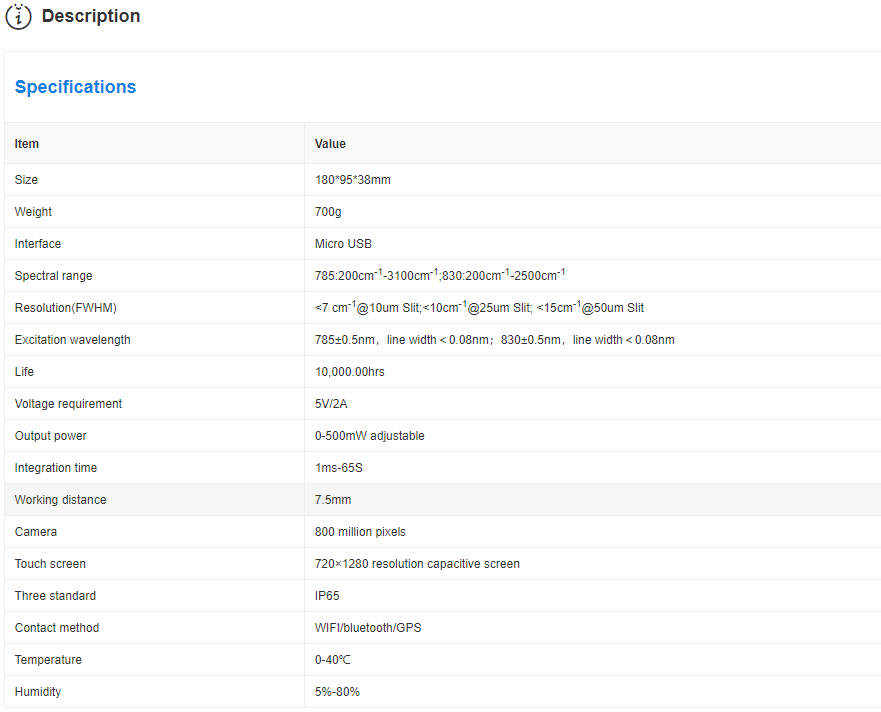This screenshot has height=712, width=881.
Task: Click the Output power row label
Action: click(50, 436)
